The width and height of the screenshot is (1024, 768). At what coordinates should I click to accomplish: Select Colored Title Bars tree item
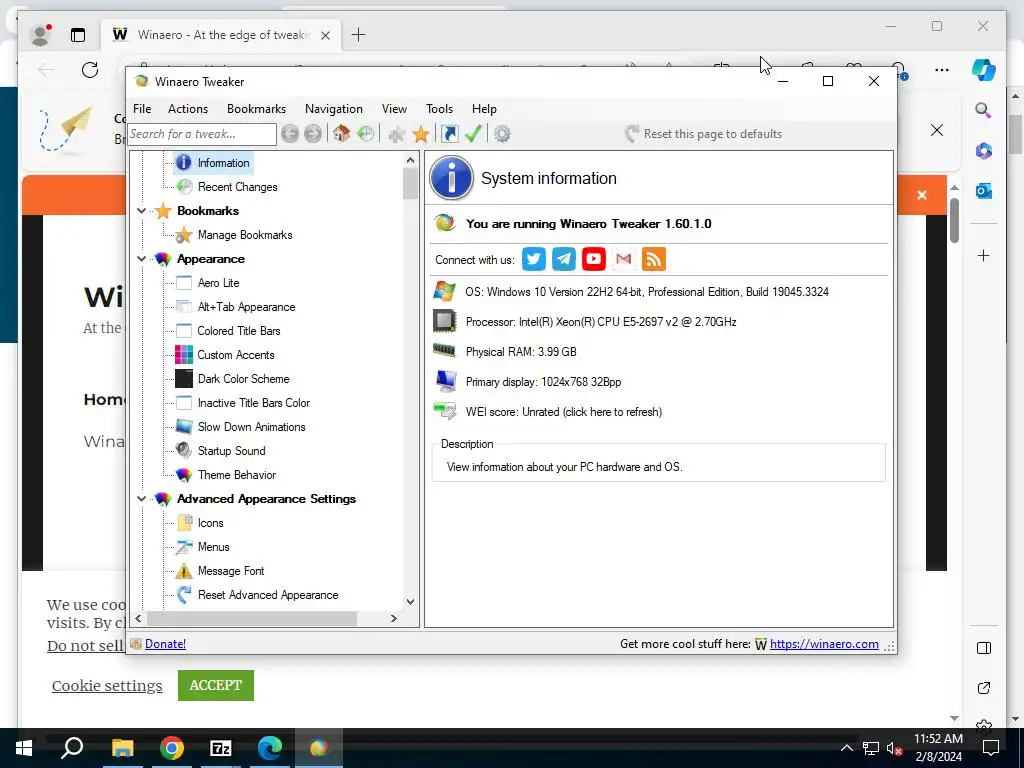238,331
